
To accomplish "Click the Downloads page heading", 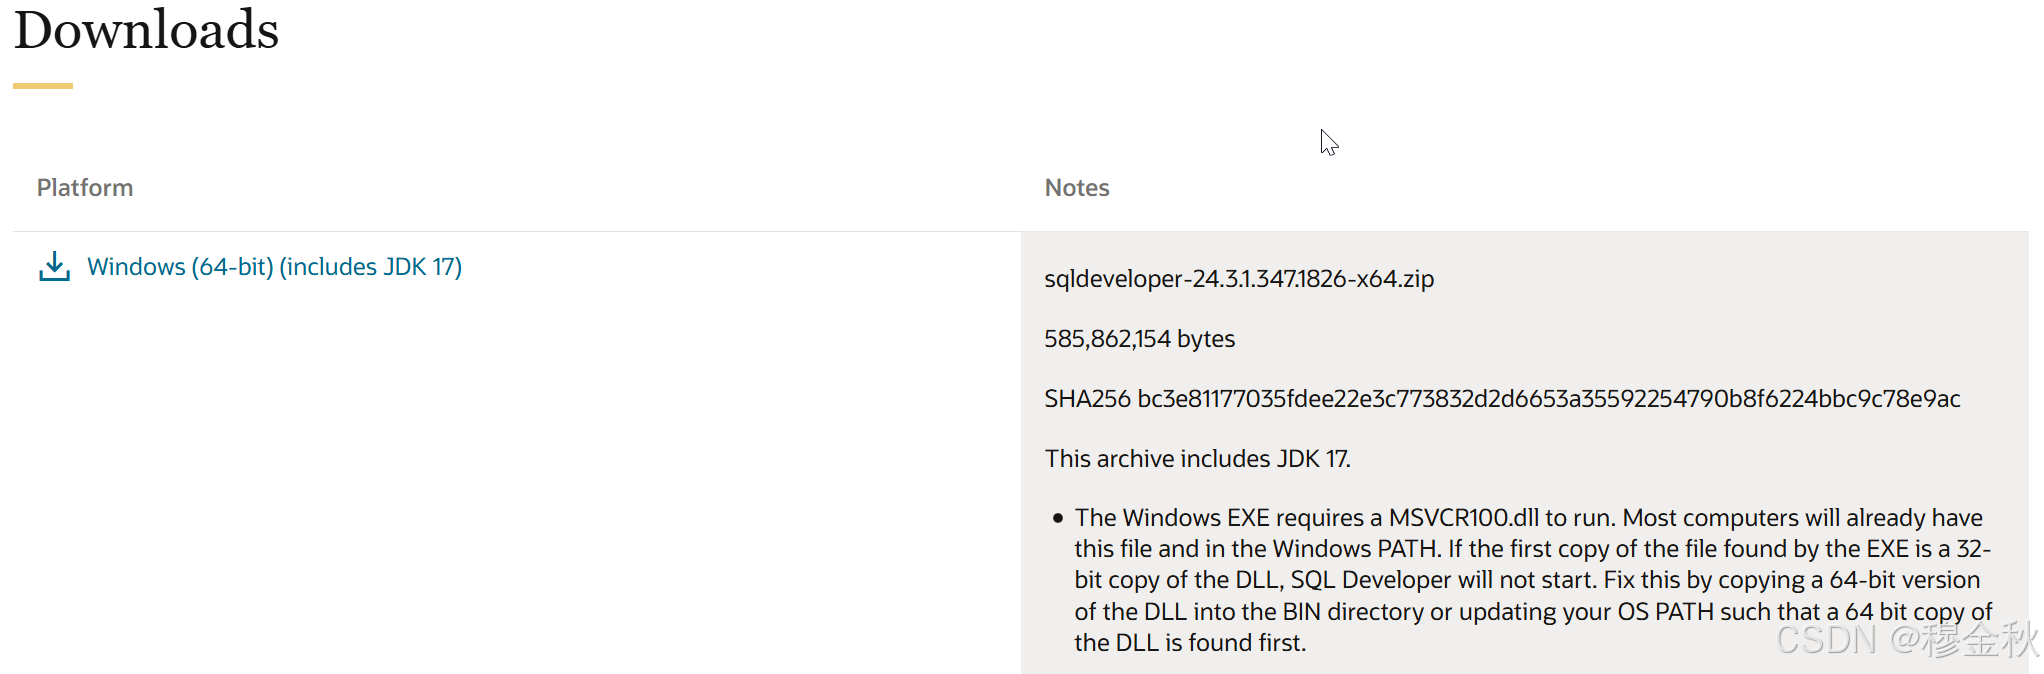I will point(146,30).
